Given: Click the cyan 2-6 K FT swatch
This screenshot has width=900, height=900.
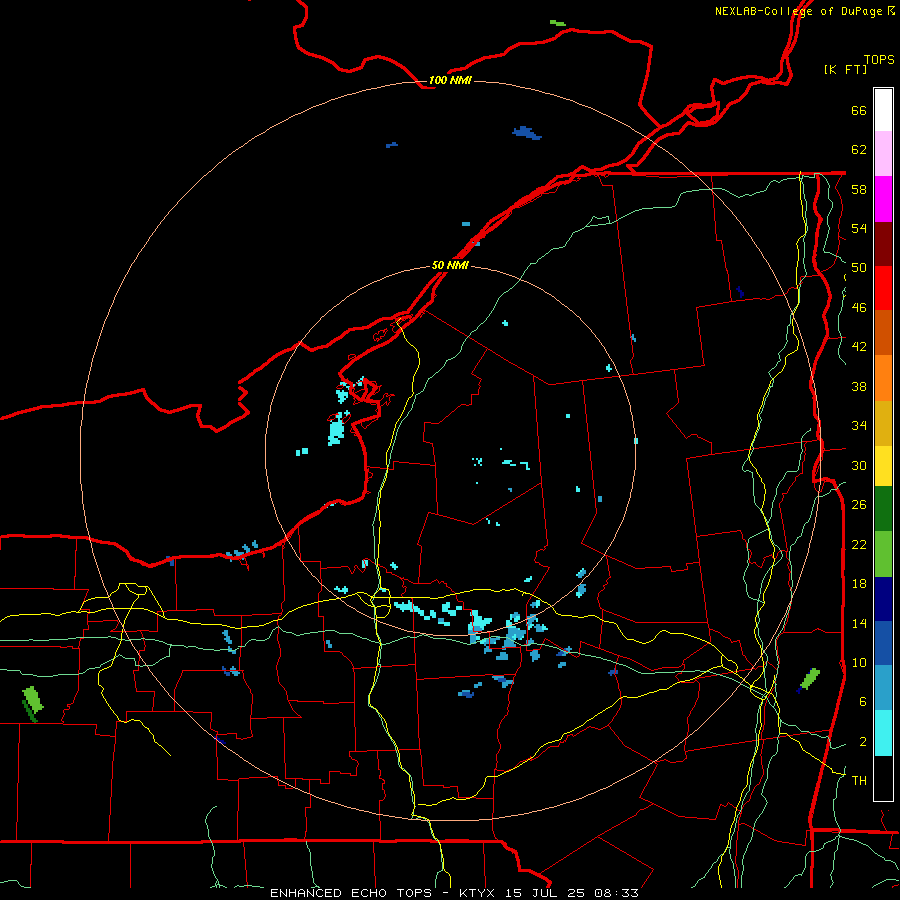Looking at the screenshot, I should [x=883, y=733].
